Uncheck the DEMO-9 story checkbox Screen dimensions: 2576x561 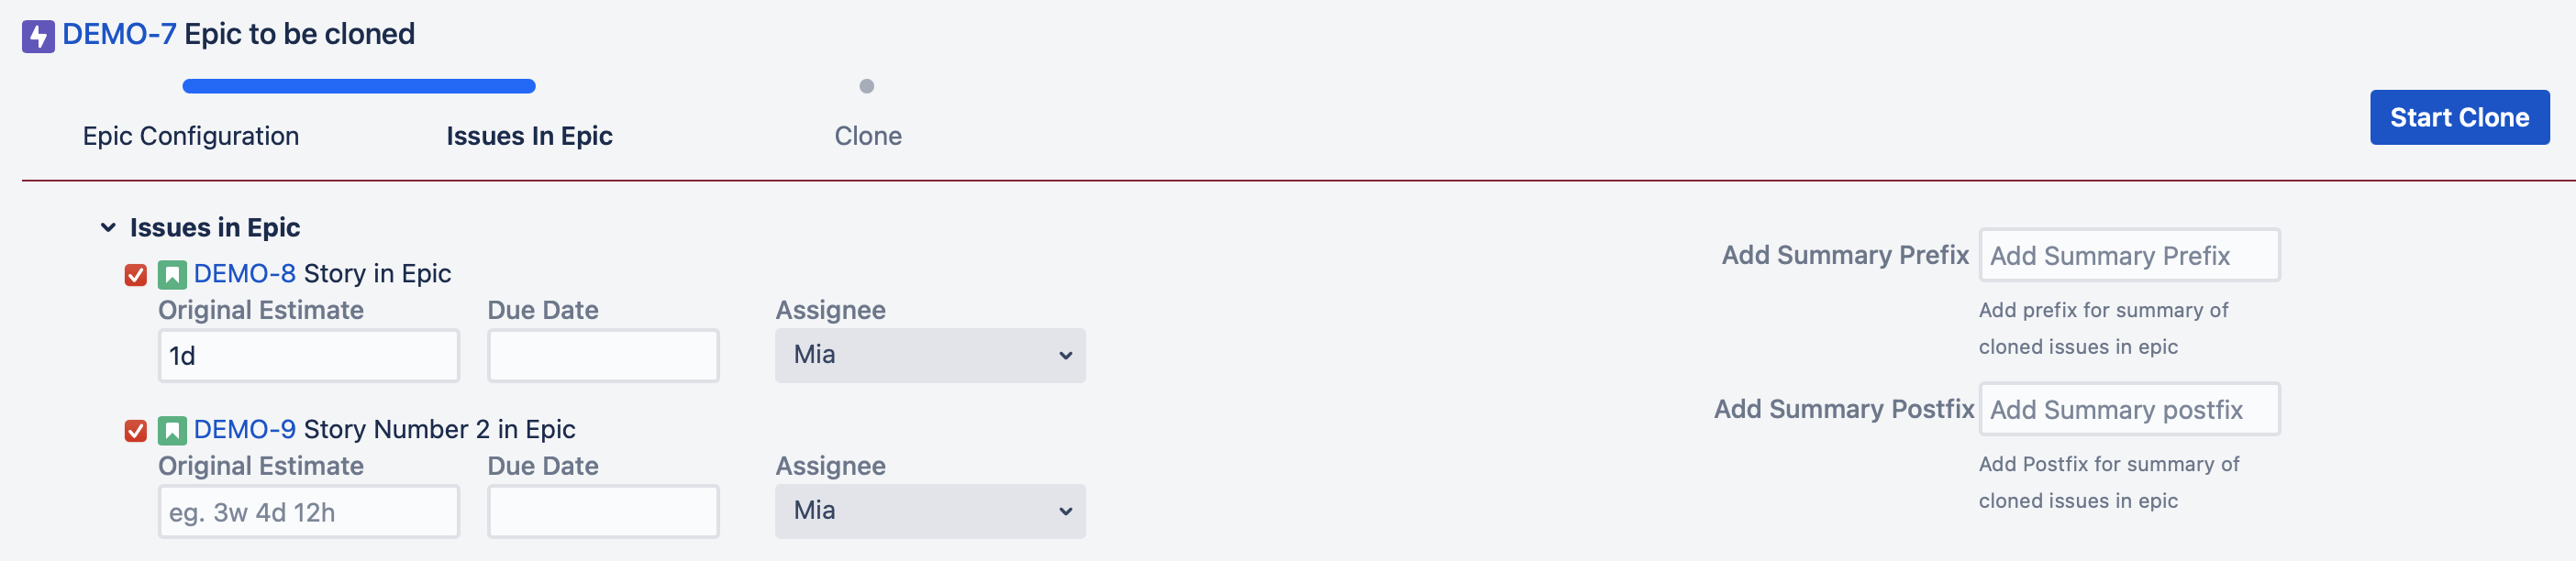click(136, 430)
